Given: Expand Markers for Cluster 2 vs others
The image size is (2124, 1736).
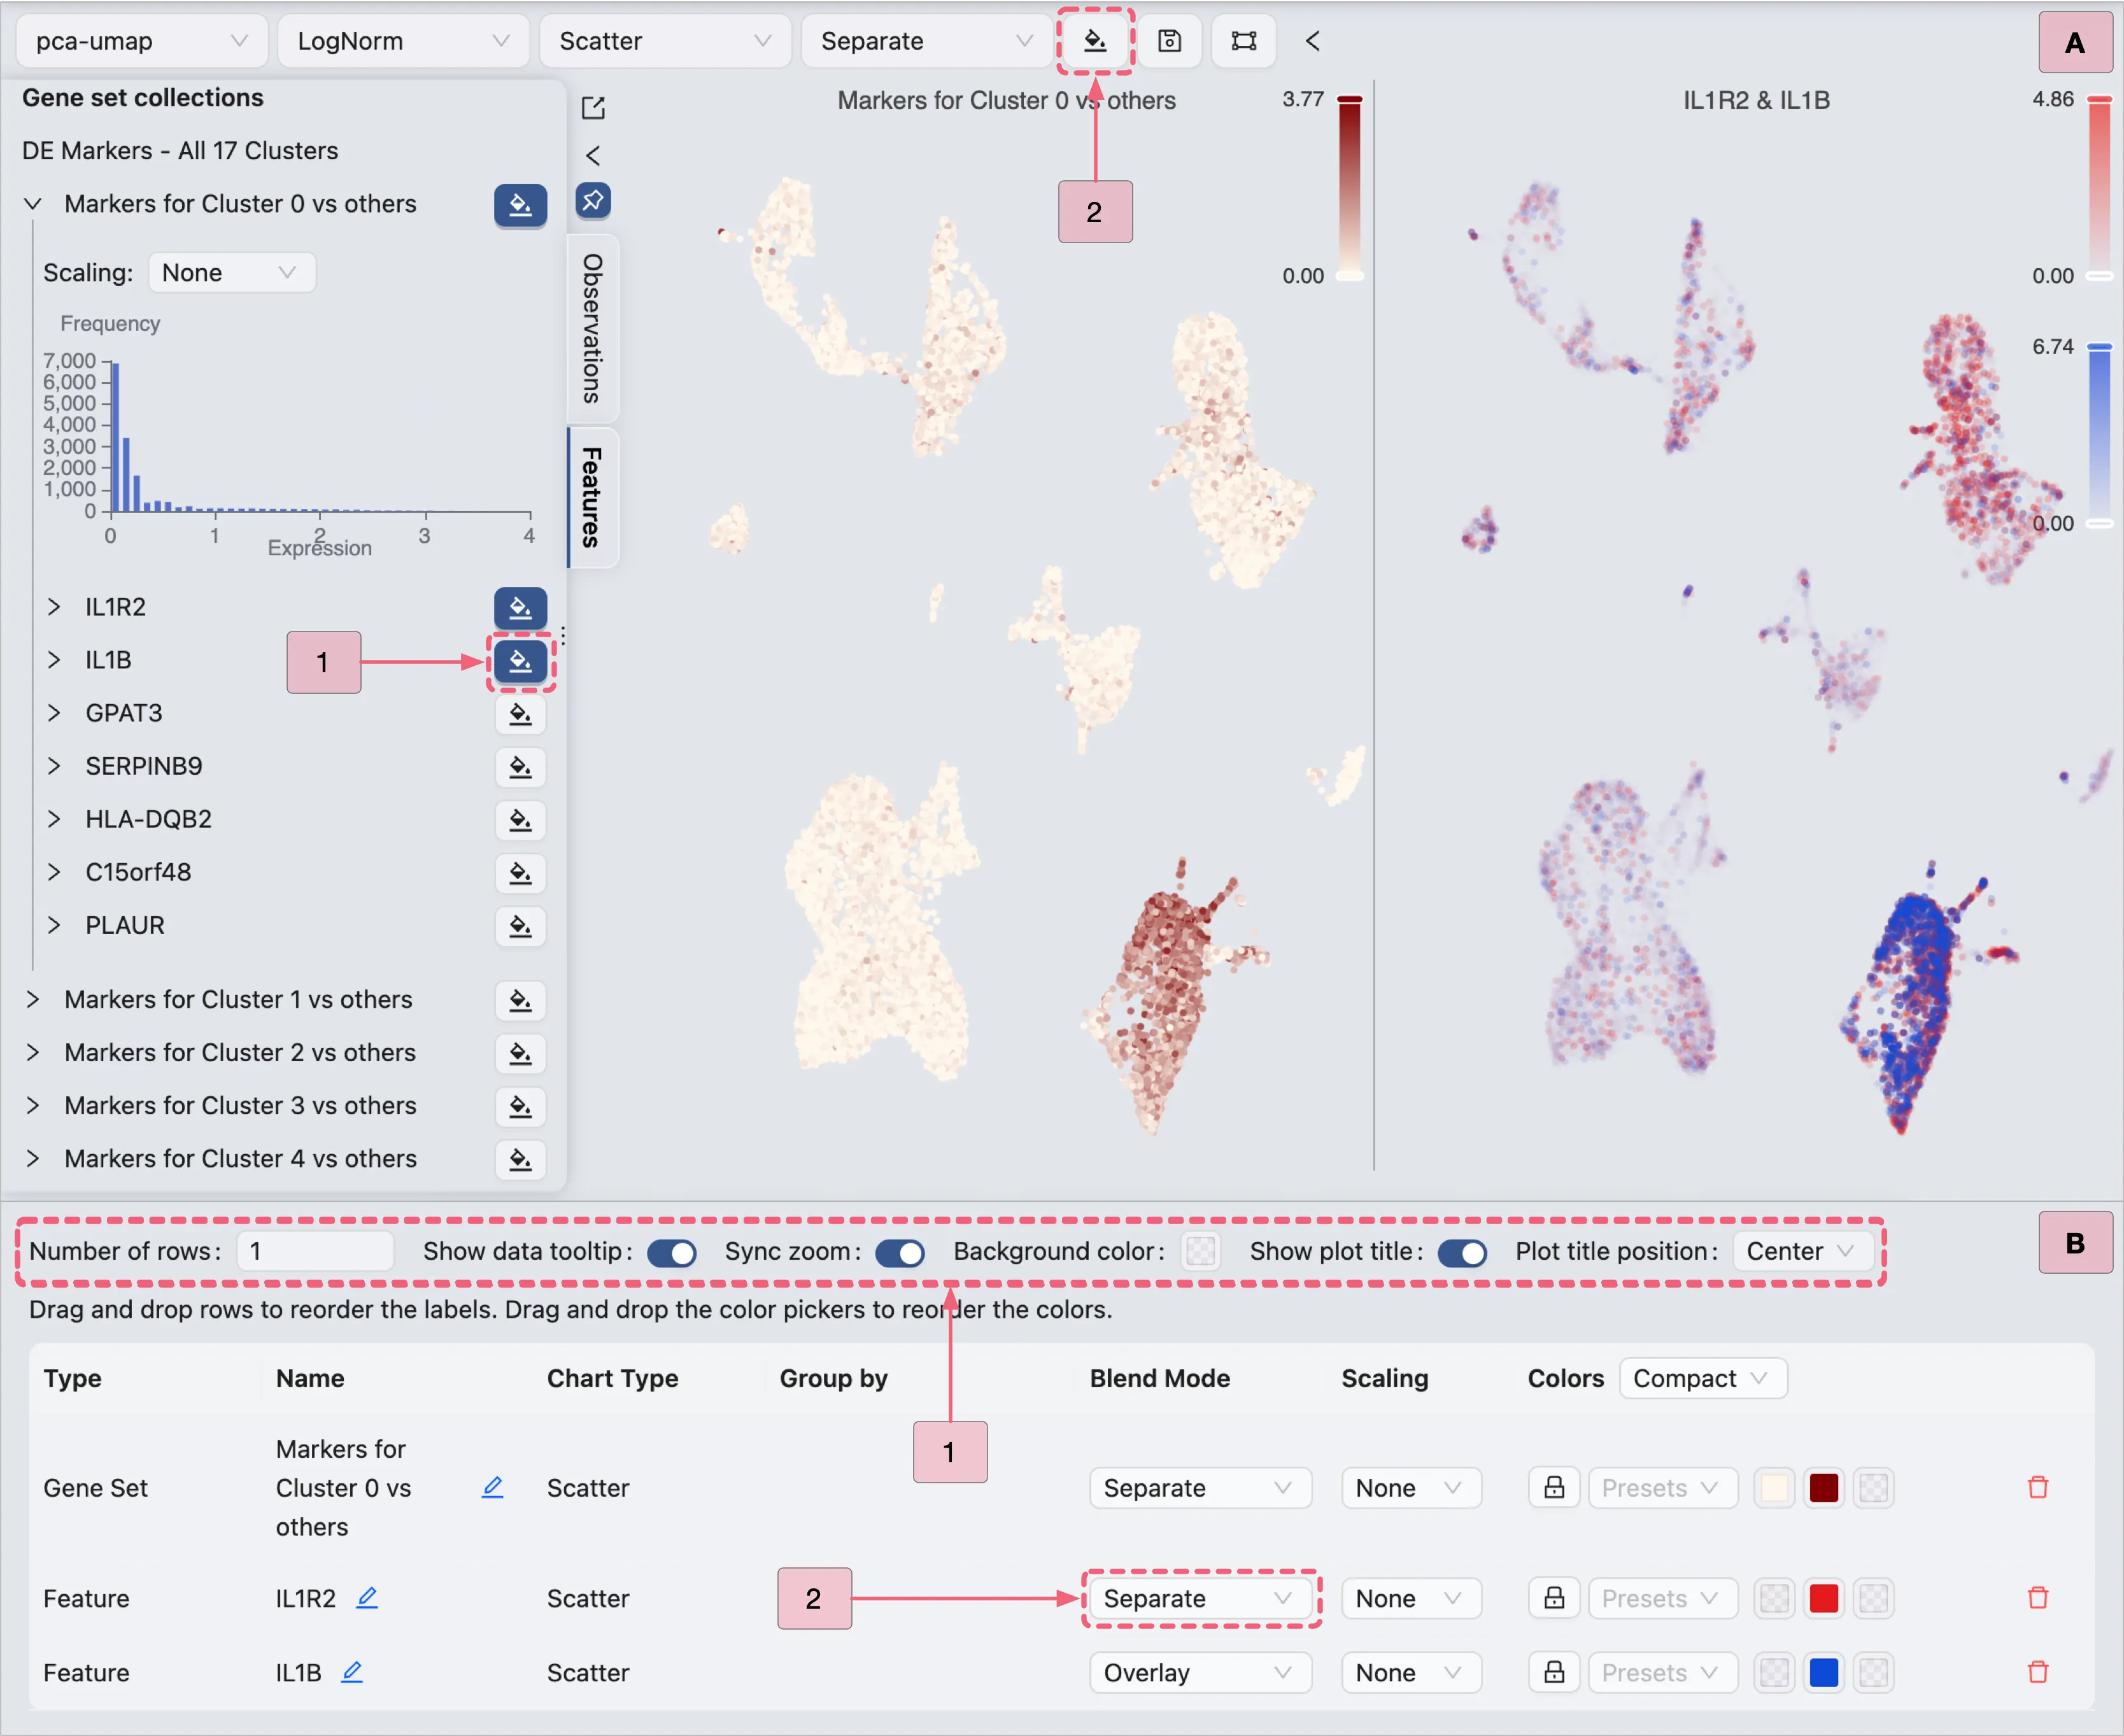Looking at the screenshot, I should [x=33, y=1052].
